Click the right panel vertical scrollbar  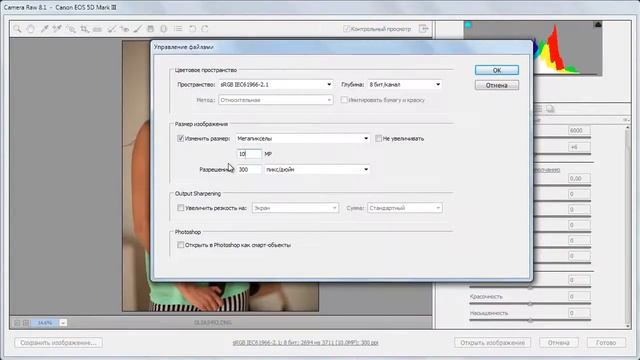[628, 227]
